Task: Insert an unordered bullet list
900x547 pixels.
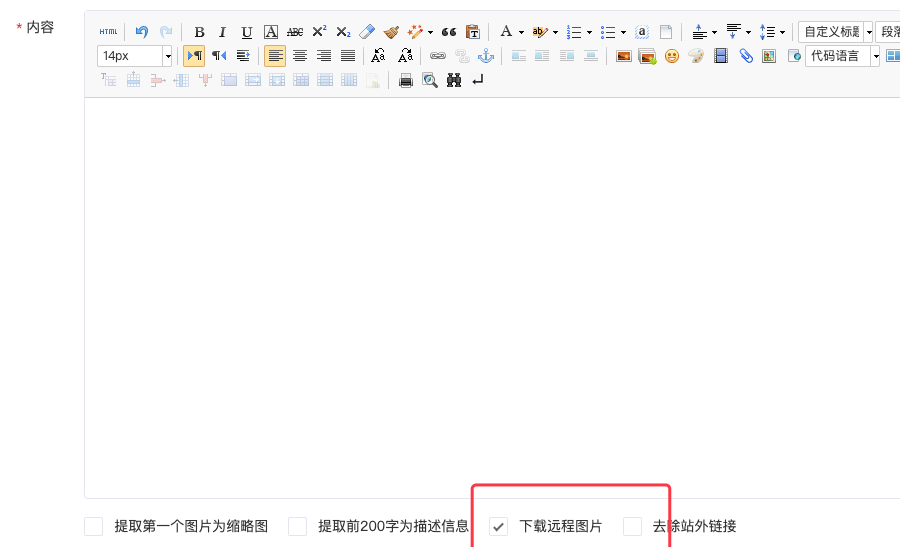Action: pyautogui.click(x=608, y=32)
